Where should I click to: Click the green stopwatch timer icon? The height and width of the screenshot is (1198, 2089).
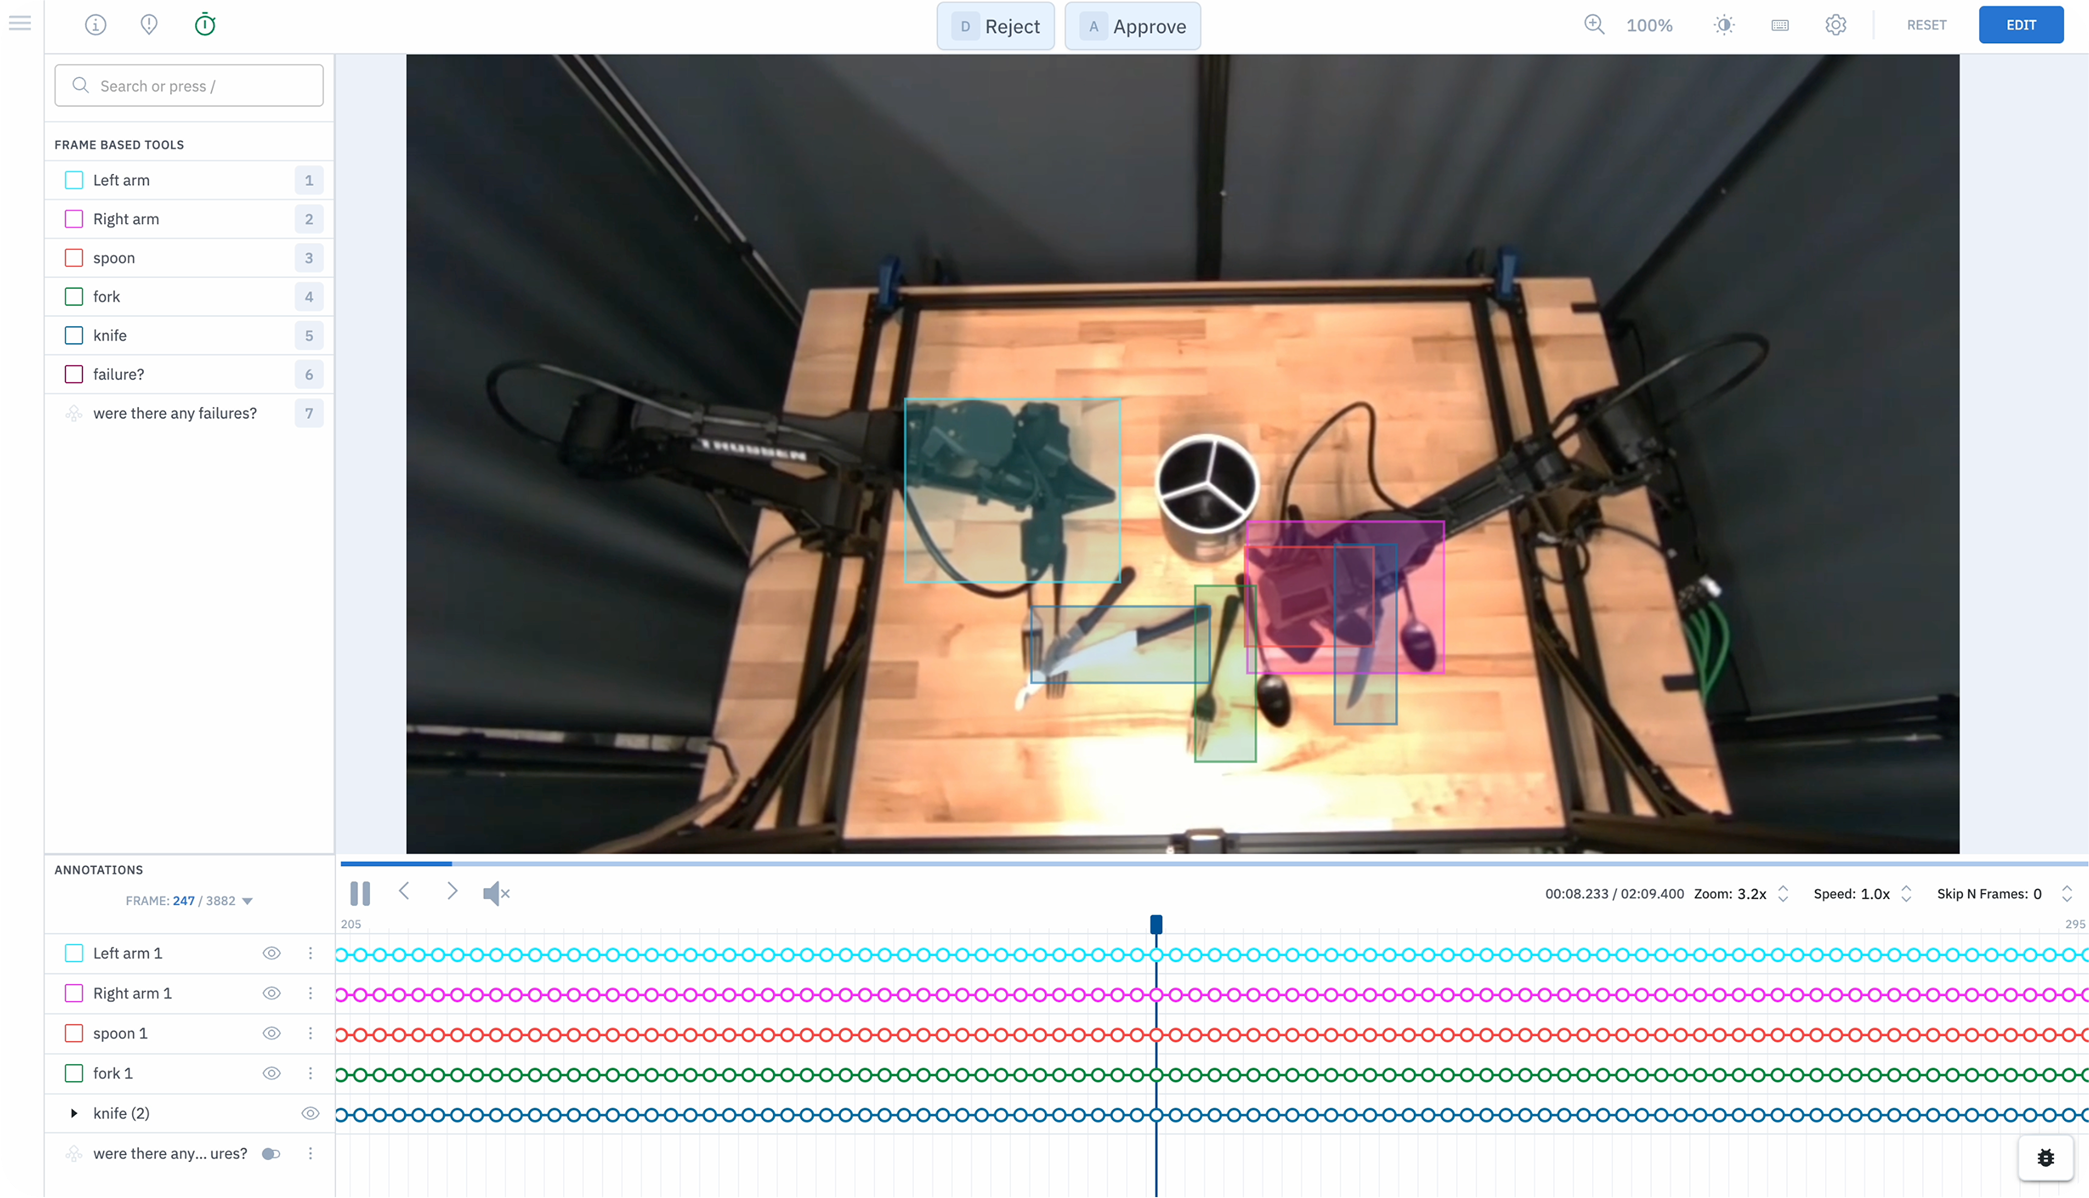(205, 25)
